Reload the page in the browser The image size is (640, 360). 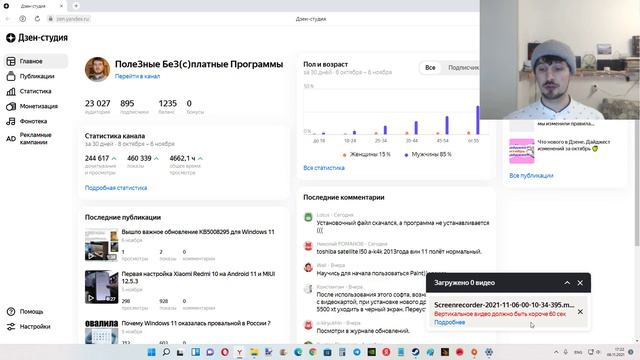(37, 19)
